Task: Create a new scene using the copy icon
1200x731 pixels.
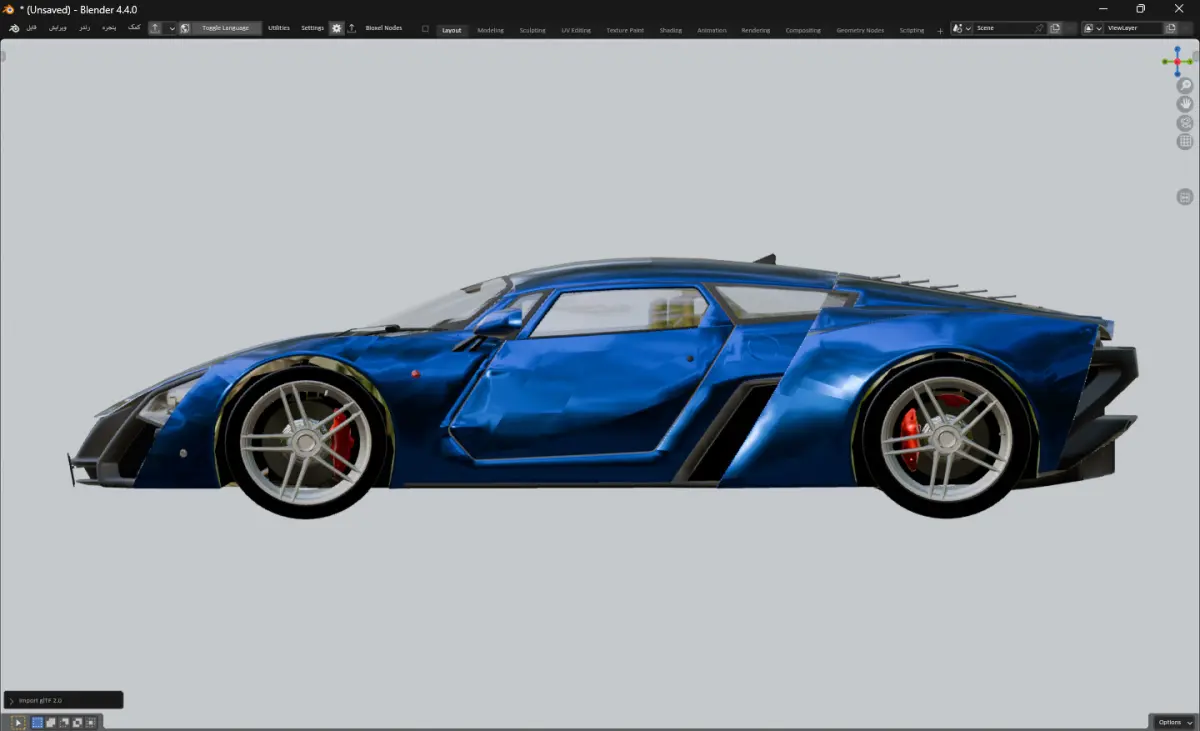Action: coord(1055,28)
